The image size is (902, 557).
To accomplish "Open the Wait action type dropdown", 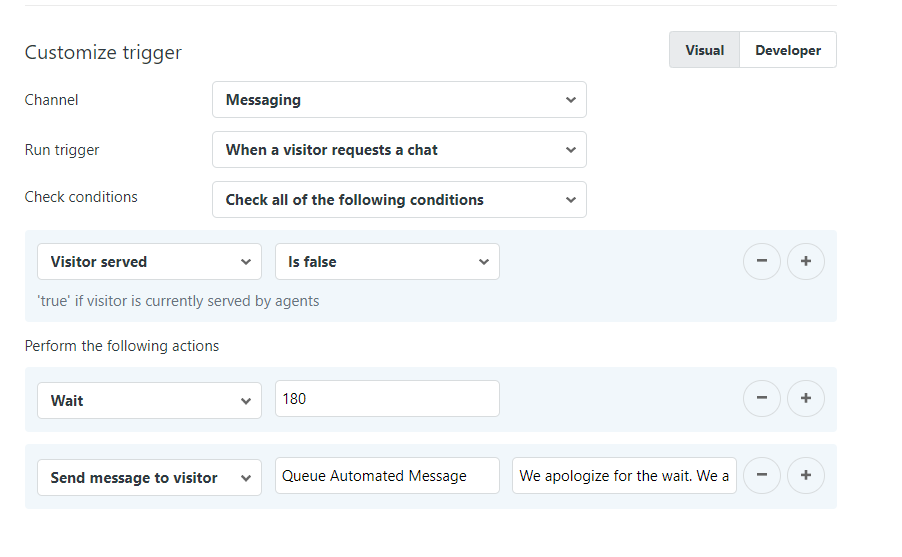I will (149, 400).
